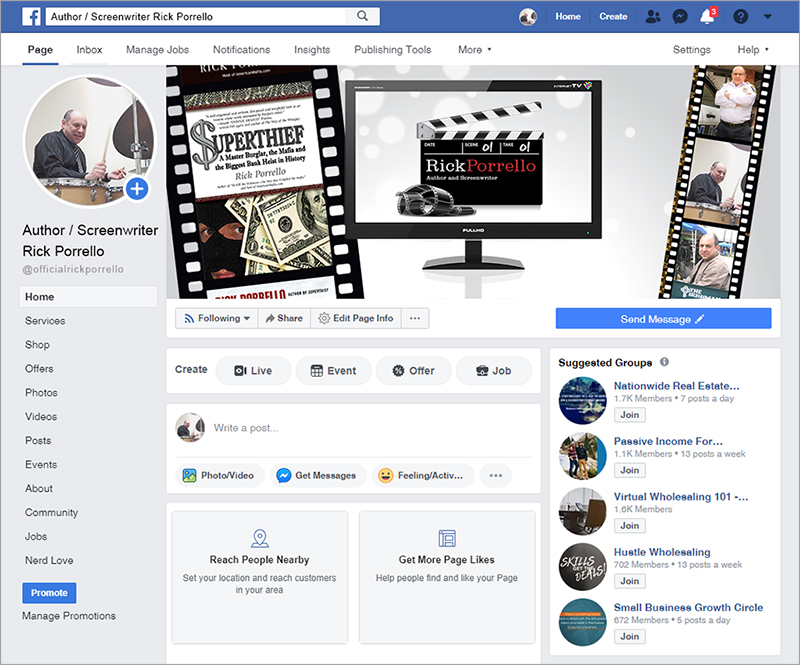Open the Messenger icon in top bar
The image size is (800, 665).
[680, 17]
